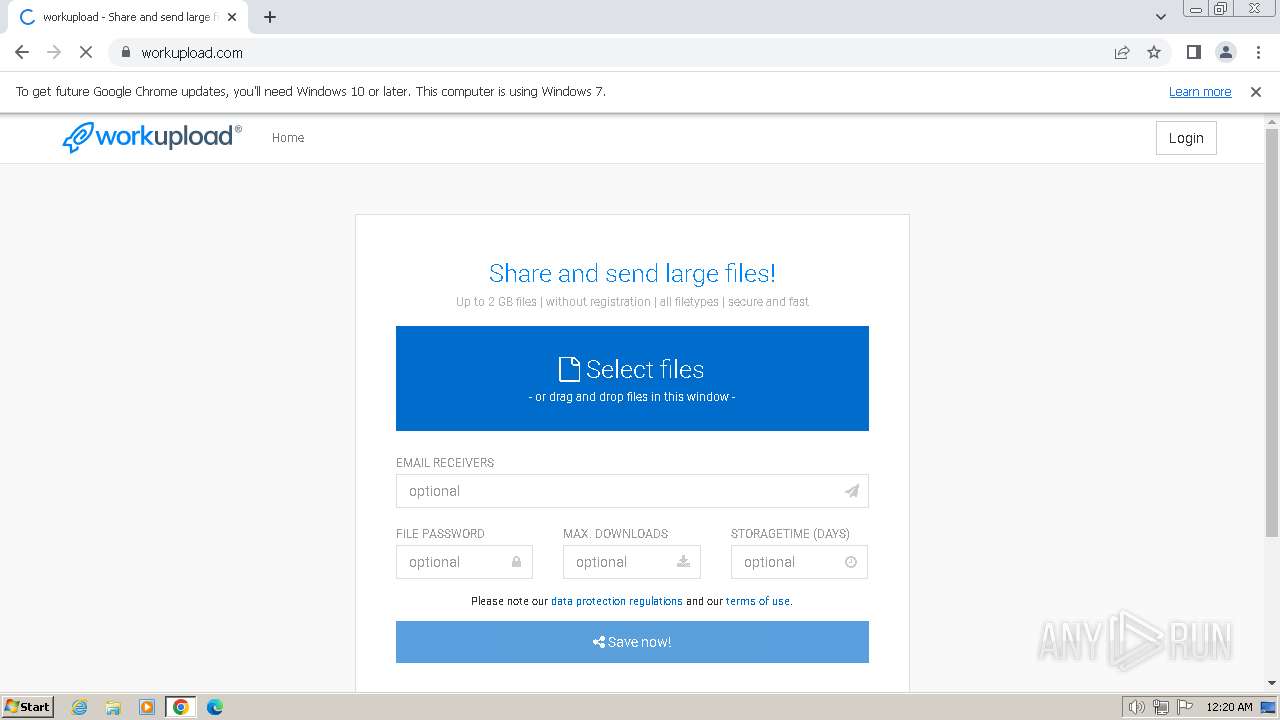The height and width of the screenshot is (720, 1280).
Task: Dismiss the Chrome update notification bar
Action: (1256, 92)
